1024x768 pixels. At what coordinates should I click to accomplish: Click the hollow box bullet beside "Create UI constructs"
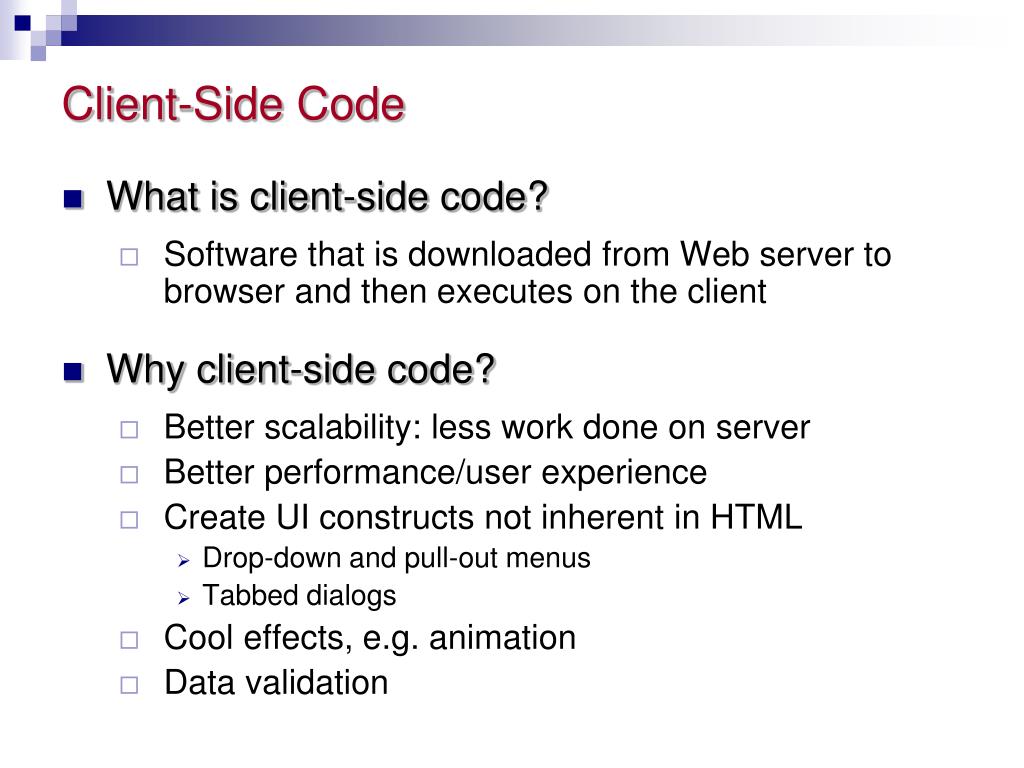coord(129,520)
